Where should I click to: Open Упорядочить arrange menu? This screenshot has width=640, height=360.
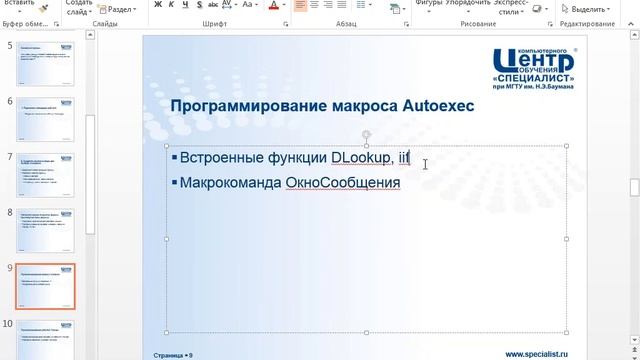pos(468,7)
